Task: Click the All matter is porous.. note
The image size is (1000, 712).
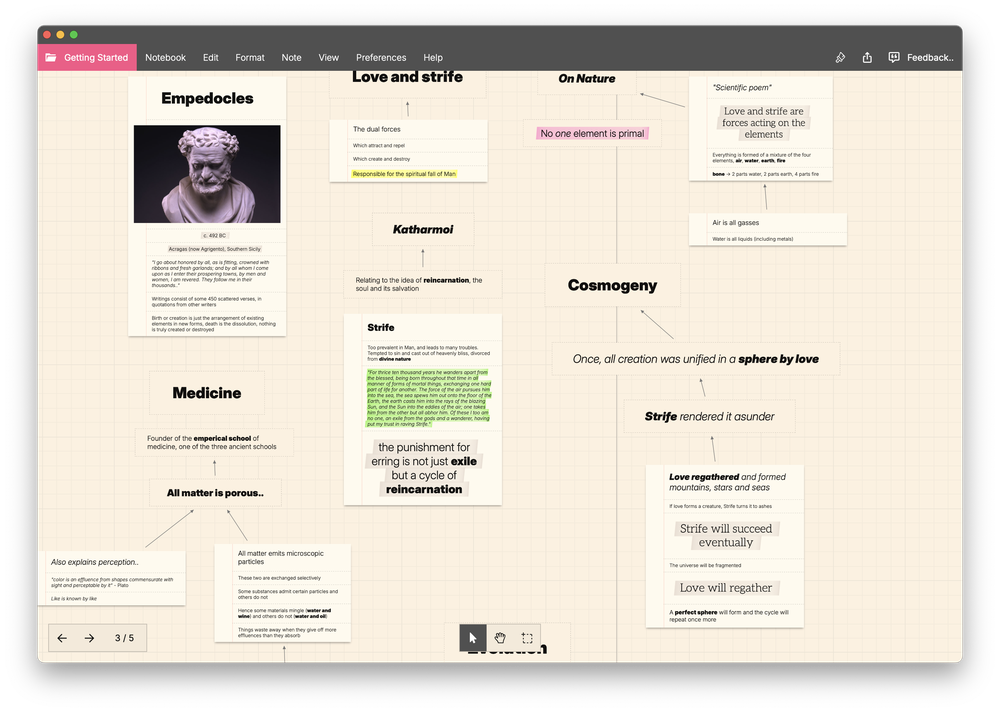Action: (x=215, y=493)
